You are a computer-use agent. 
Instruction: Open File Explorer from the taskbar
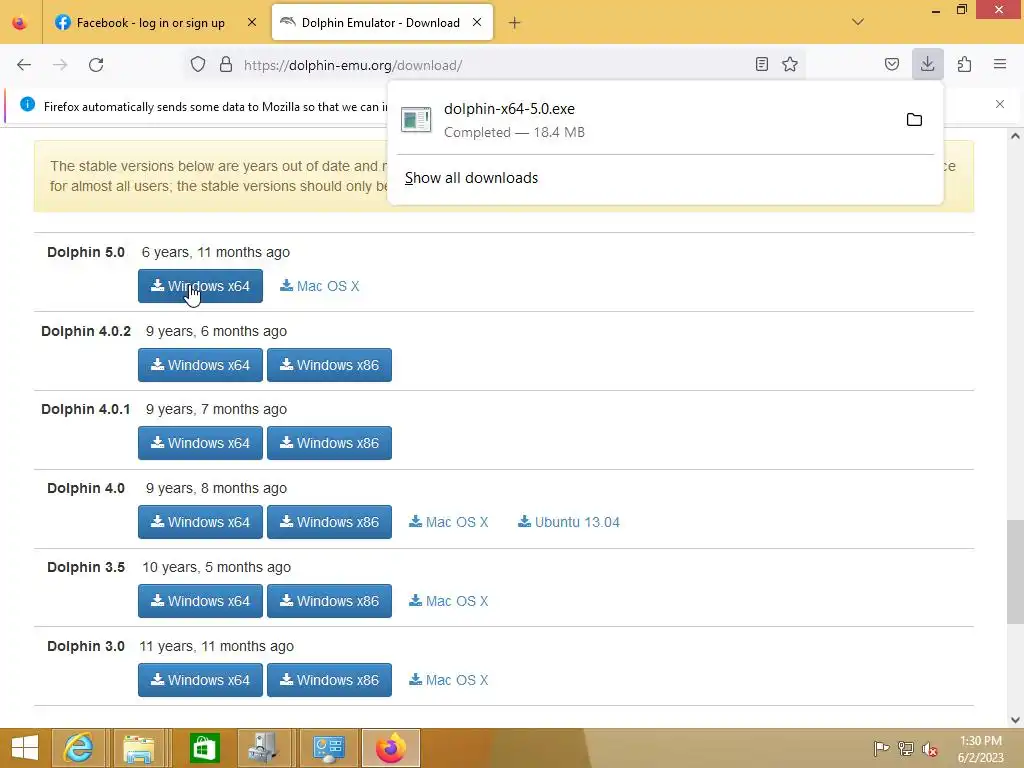tap(138, 748)
